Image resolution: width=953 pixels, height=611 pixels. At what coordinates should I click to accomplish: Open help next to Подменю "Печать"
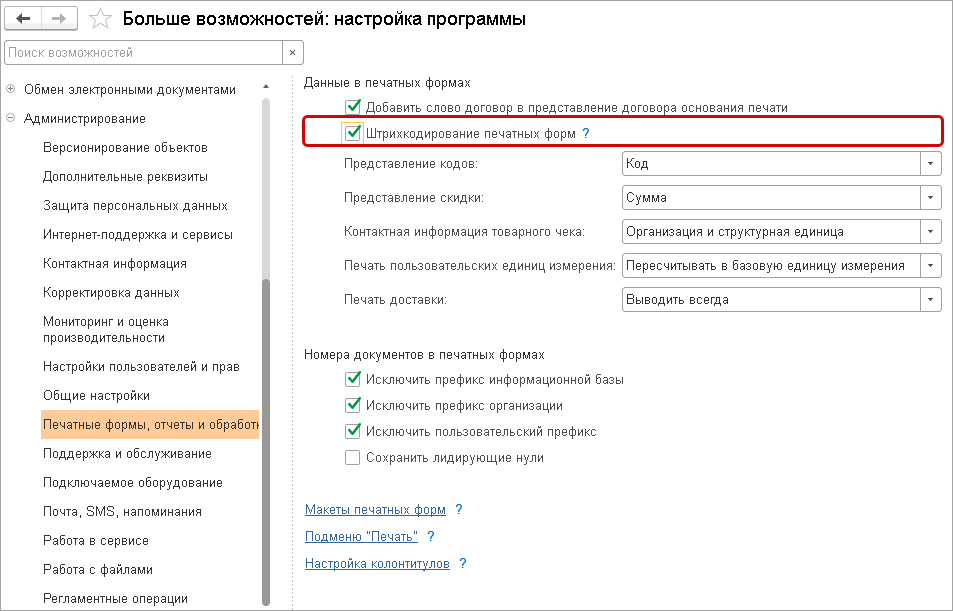[430, 537]
